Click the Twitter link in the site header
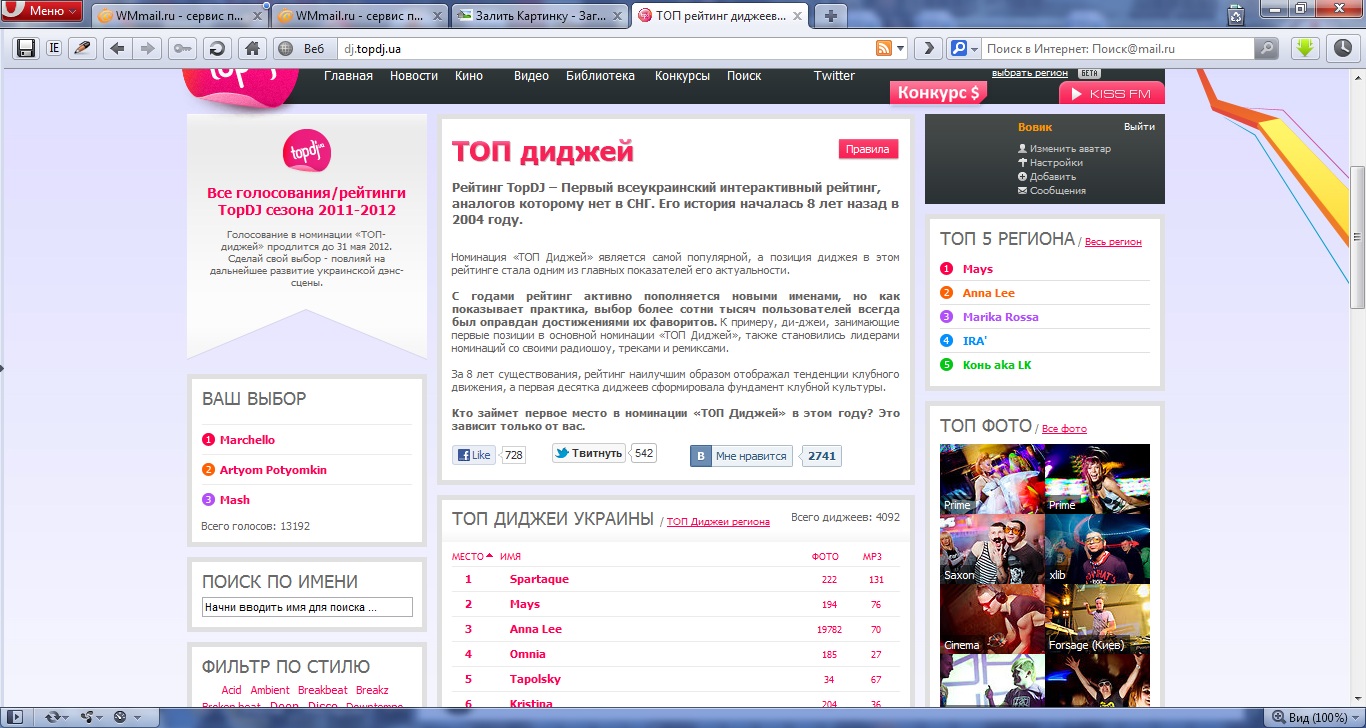 coord(834,76)
